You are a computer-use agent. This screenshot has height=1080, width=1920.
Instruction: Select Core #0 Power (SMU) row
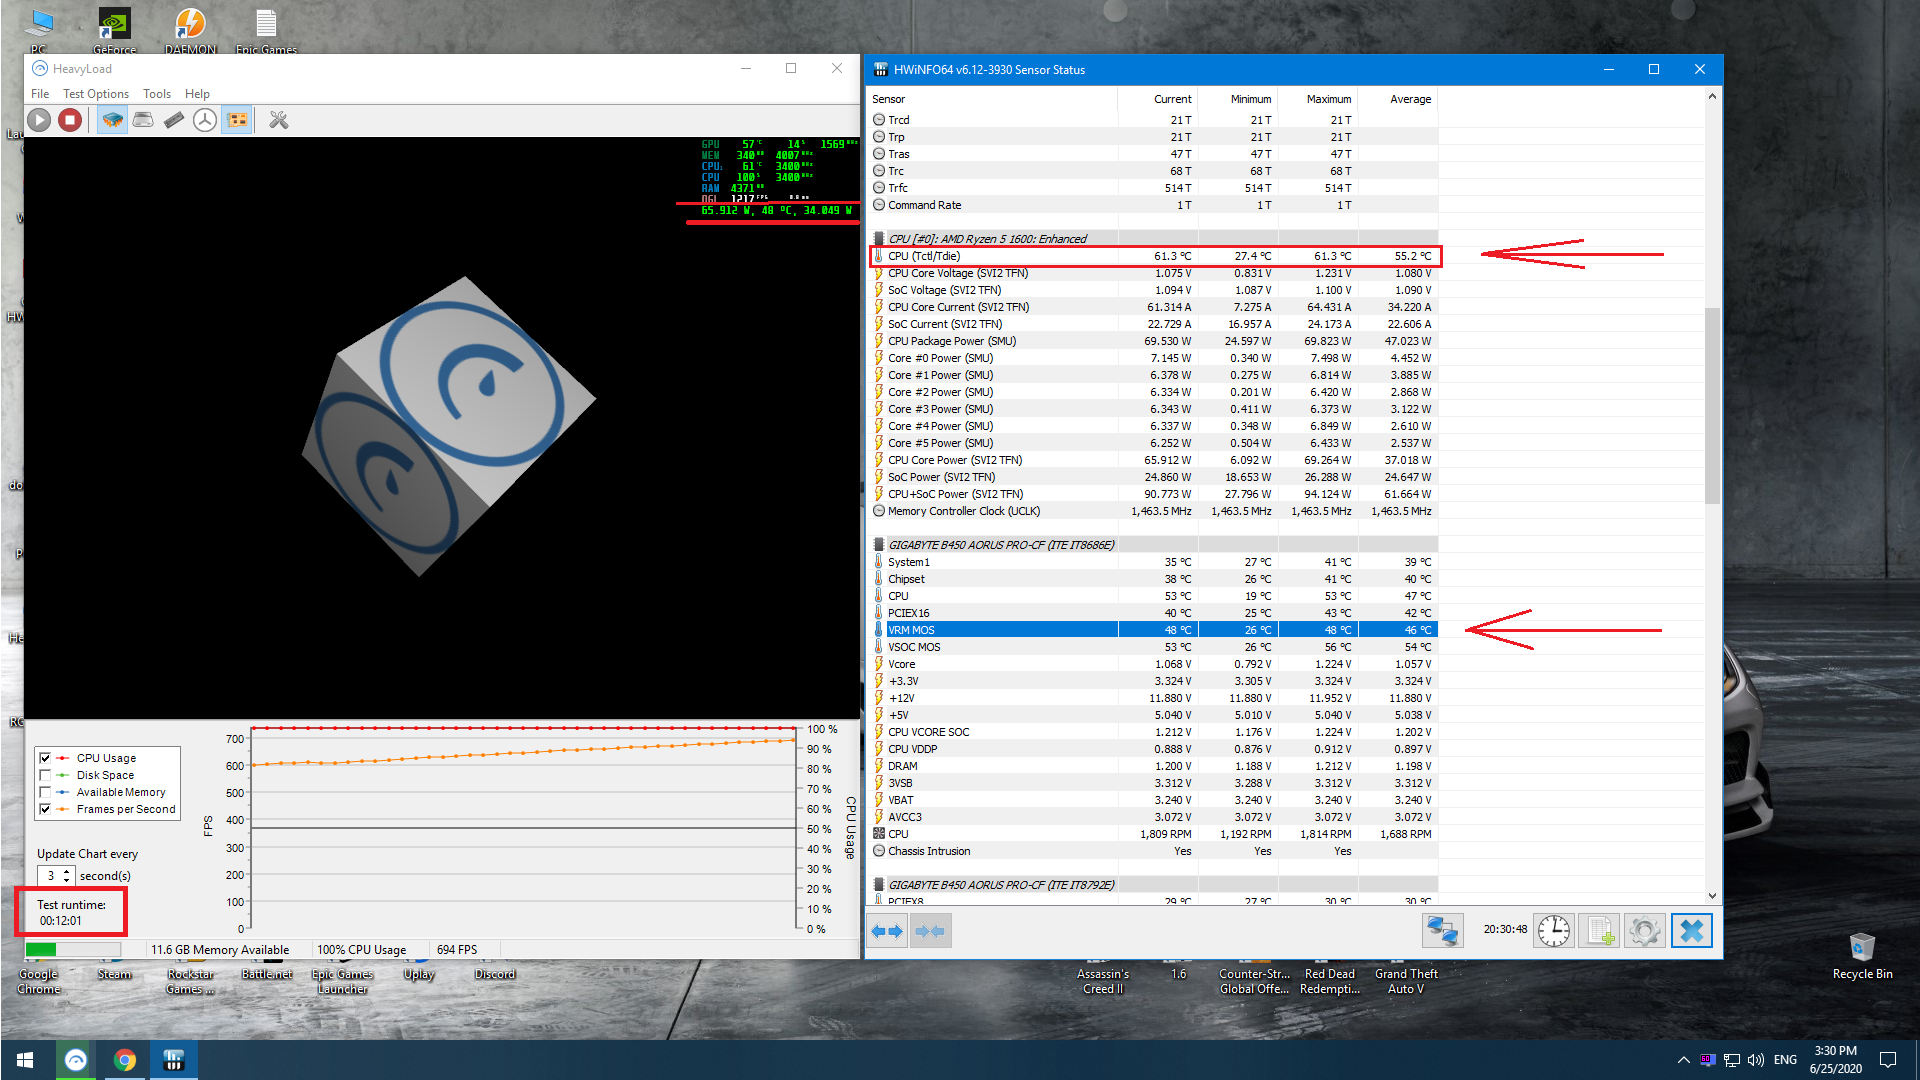click(1153, 358)
